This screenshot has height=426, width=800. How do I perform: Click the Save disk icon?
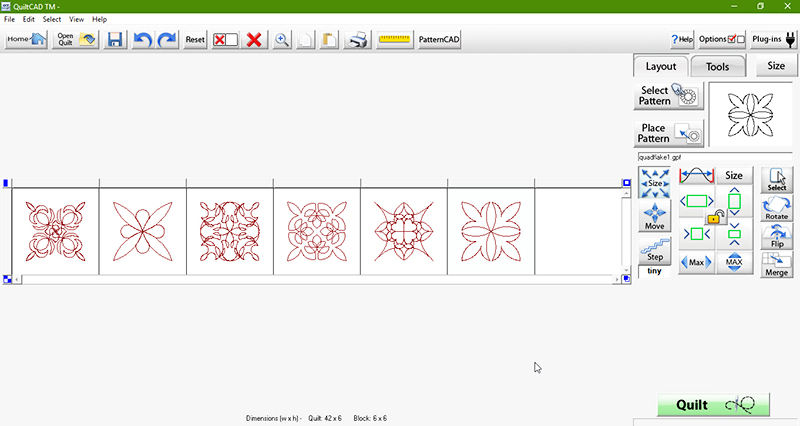115,40
